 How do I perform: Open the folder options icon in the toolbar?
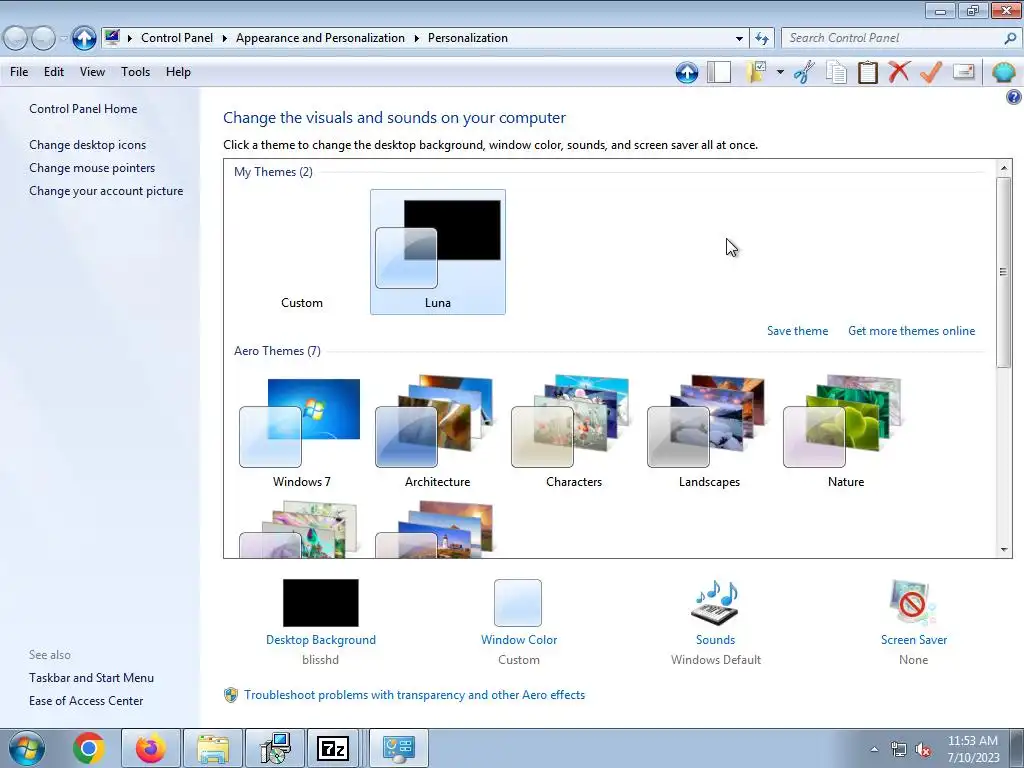pyautogui.click(x=756, y=72)
